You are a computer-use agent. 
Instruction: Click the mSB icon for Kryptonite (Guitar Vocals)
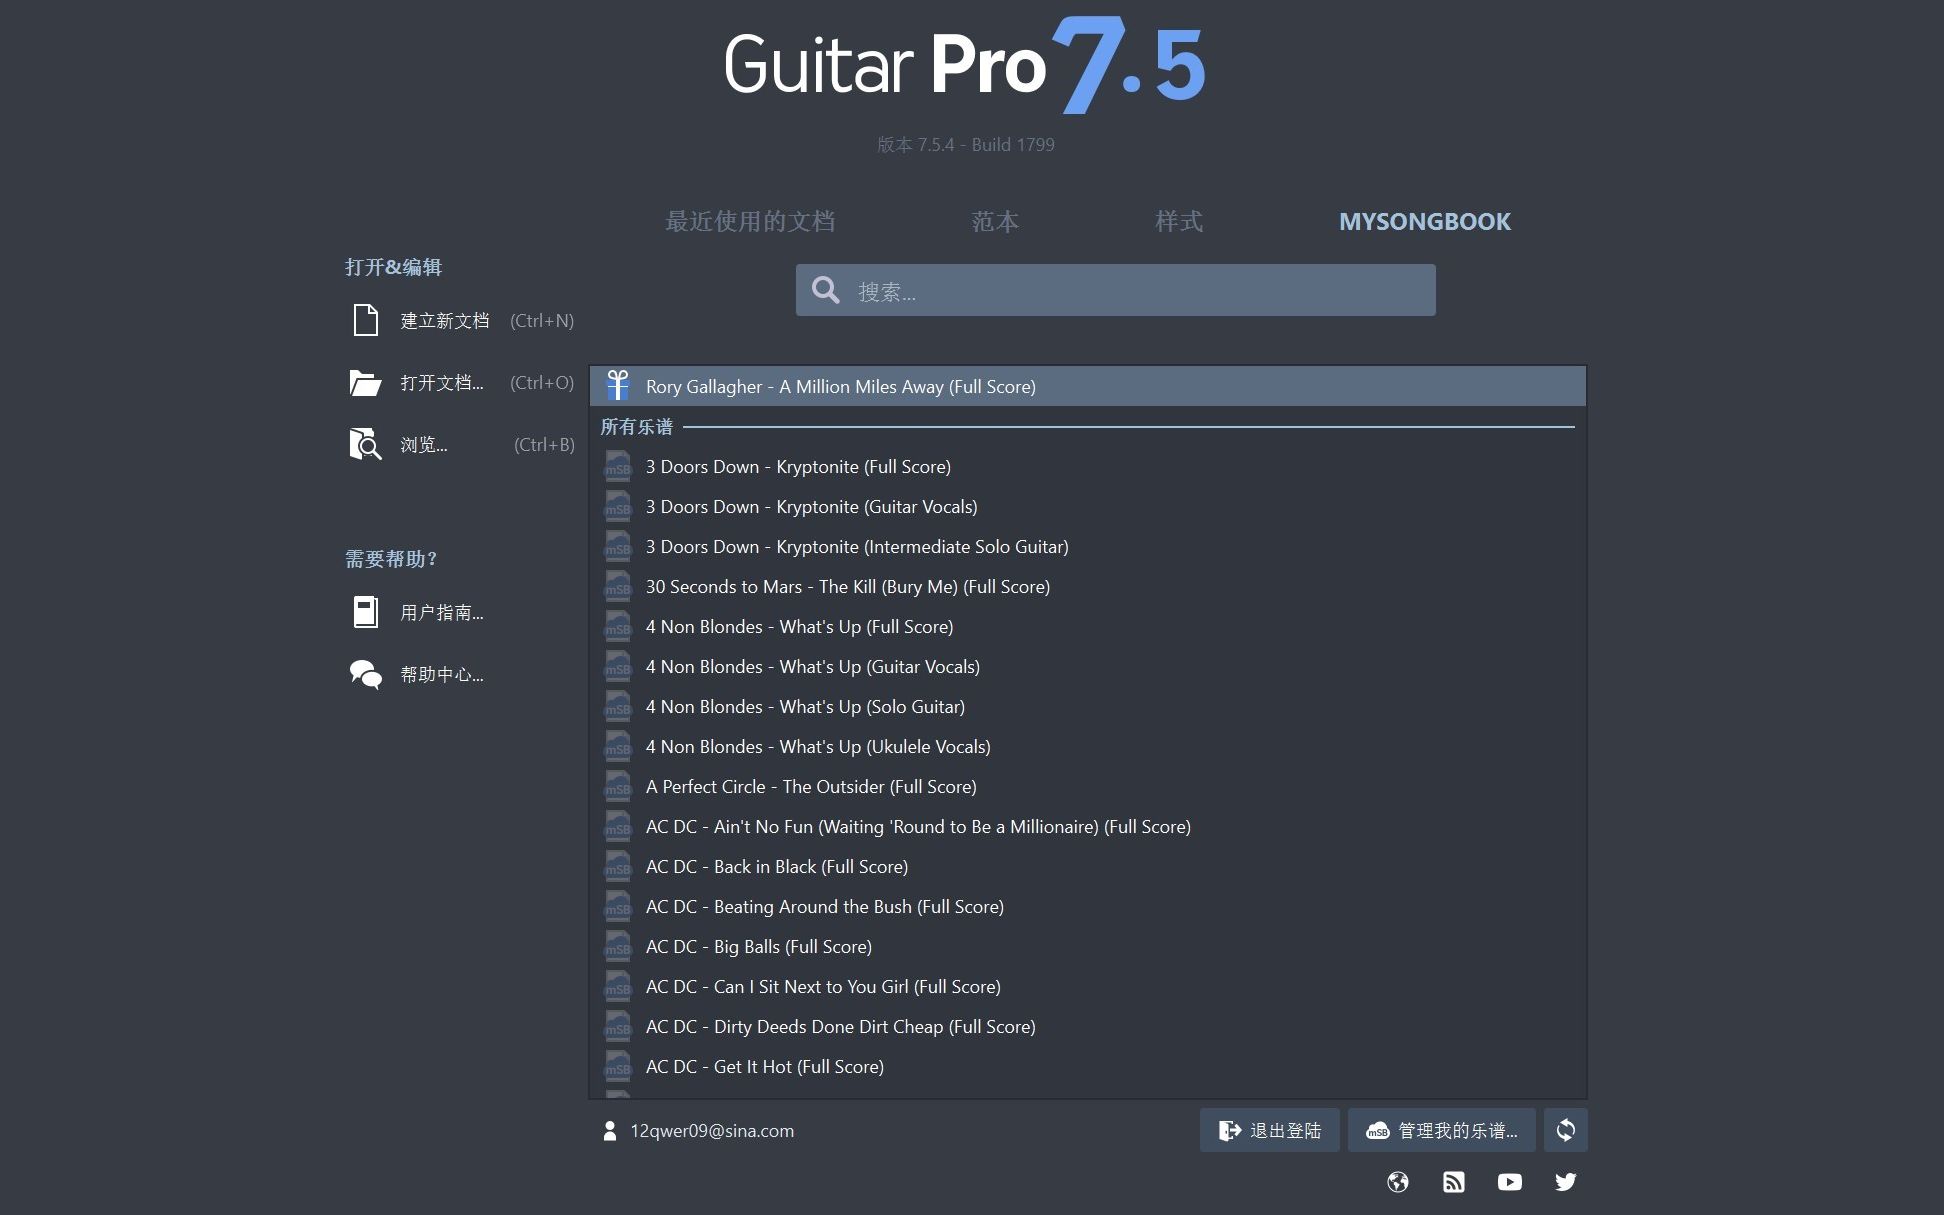pos(618,507)
